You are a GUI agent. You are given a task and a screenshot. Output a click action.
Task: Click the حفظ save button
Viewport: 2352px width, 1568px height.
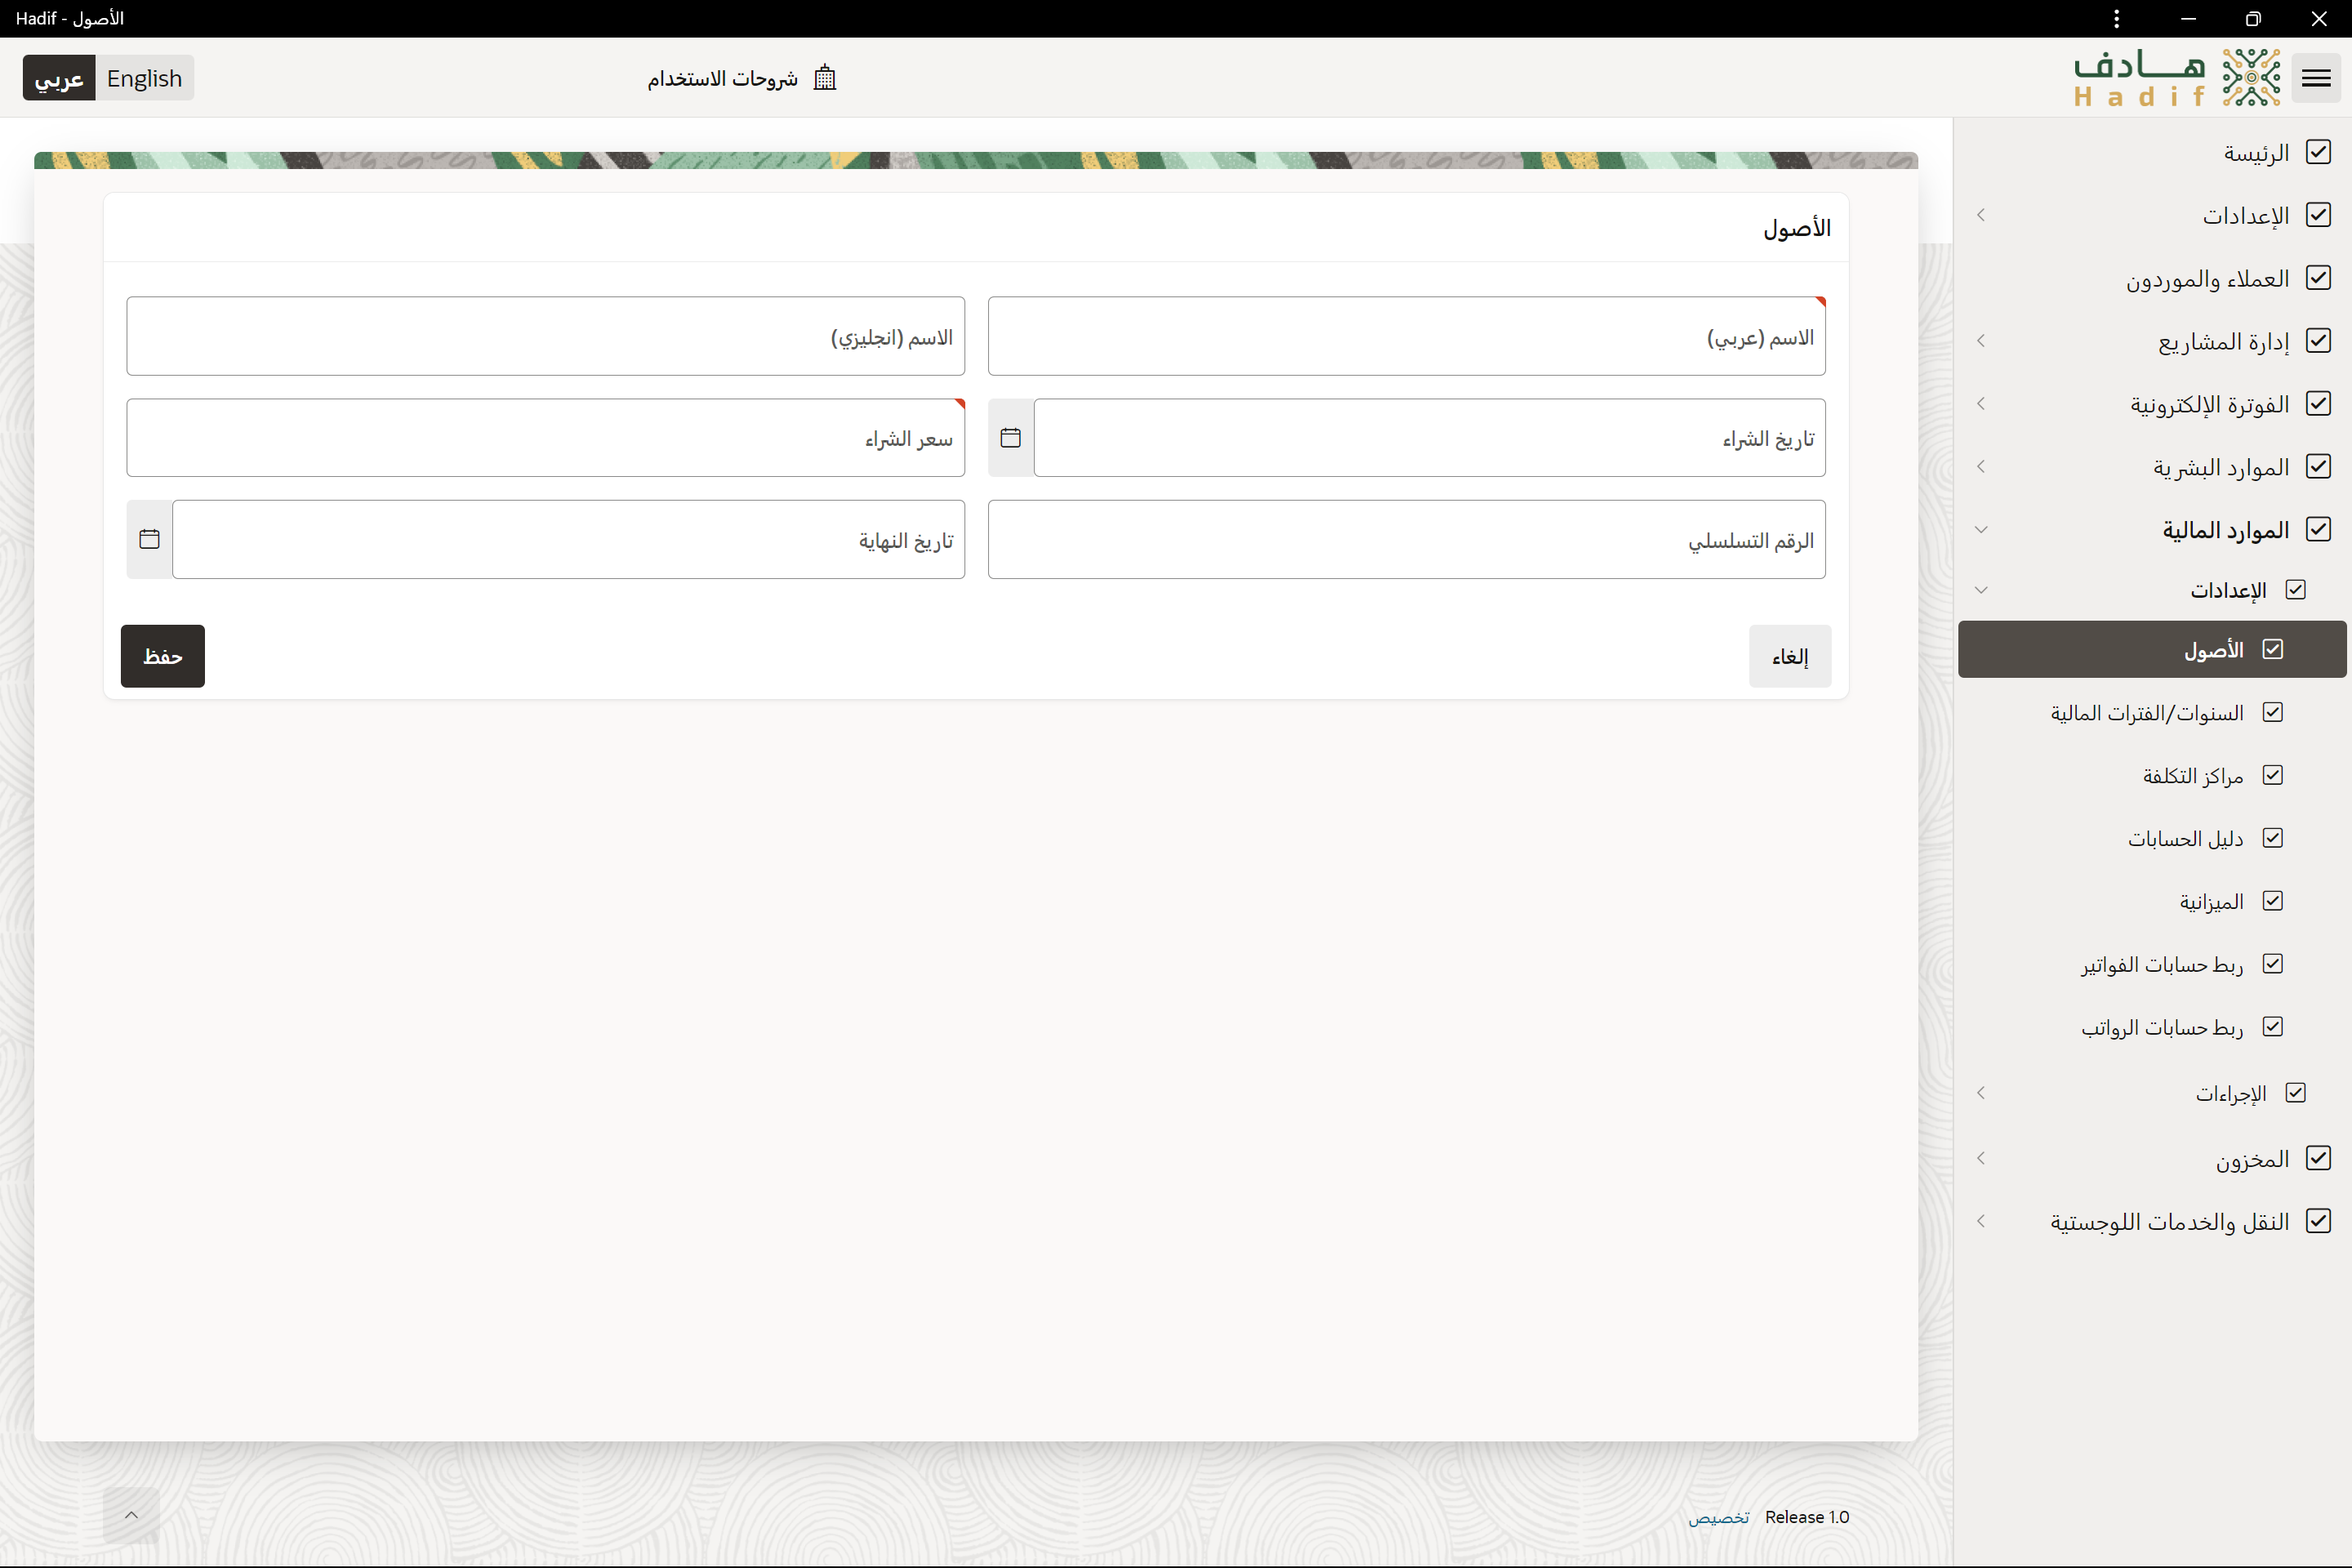coord(162,656)
